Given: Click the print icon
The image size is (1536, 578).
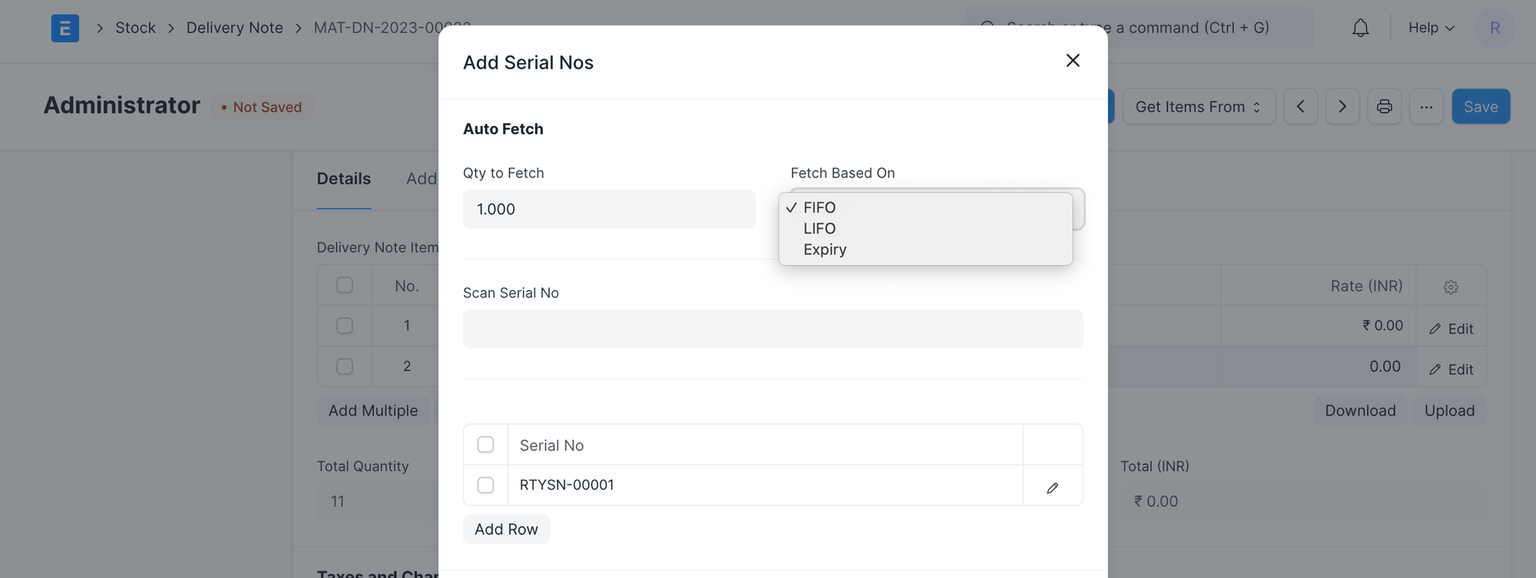Looking at the screenshot, I should [1384, 106].
